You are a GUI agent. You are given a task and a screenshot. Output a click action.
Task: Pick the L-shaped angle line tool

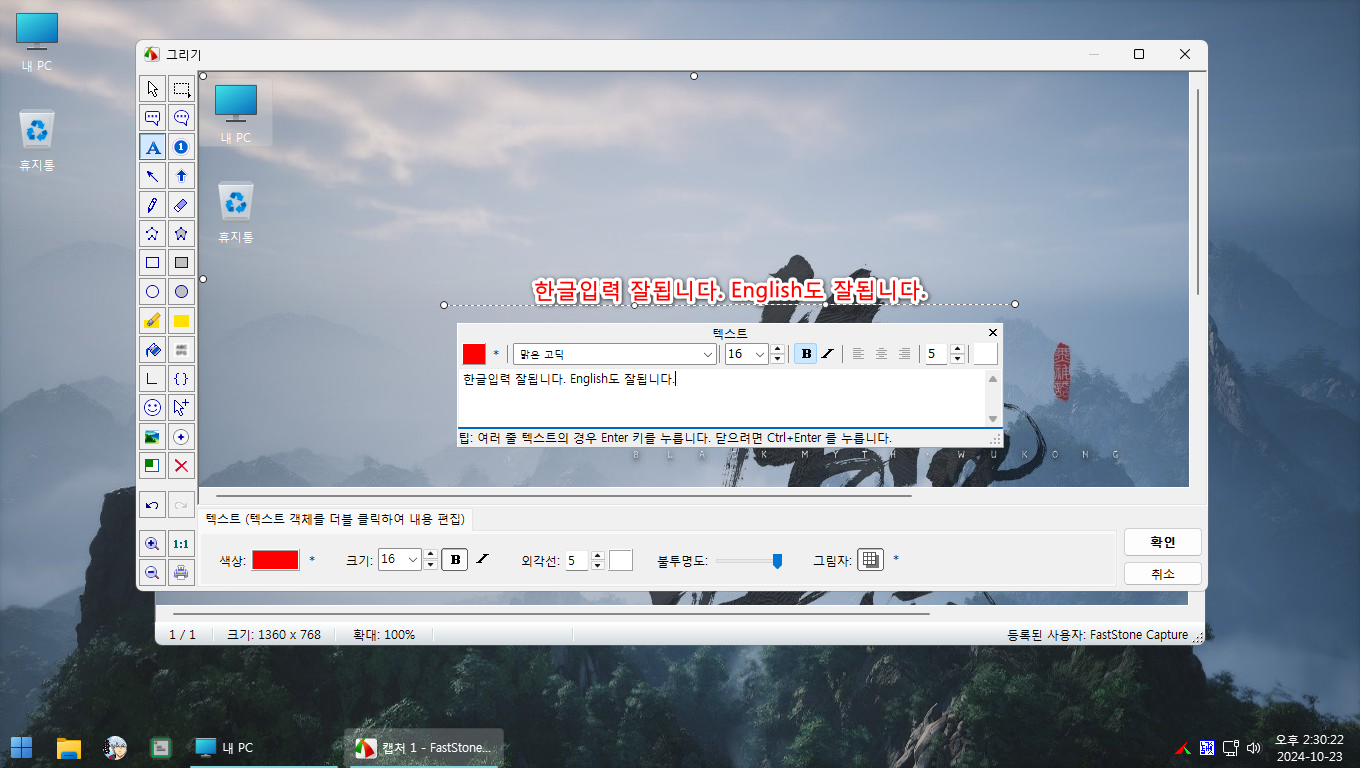pos(152,379)
